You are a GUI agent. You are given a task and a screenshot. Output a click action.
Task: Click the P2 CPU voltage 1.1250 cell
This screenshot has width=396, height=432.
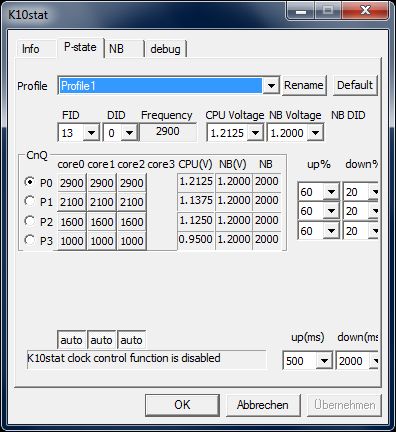point(196,221)
